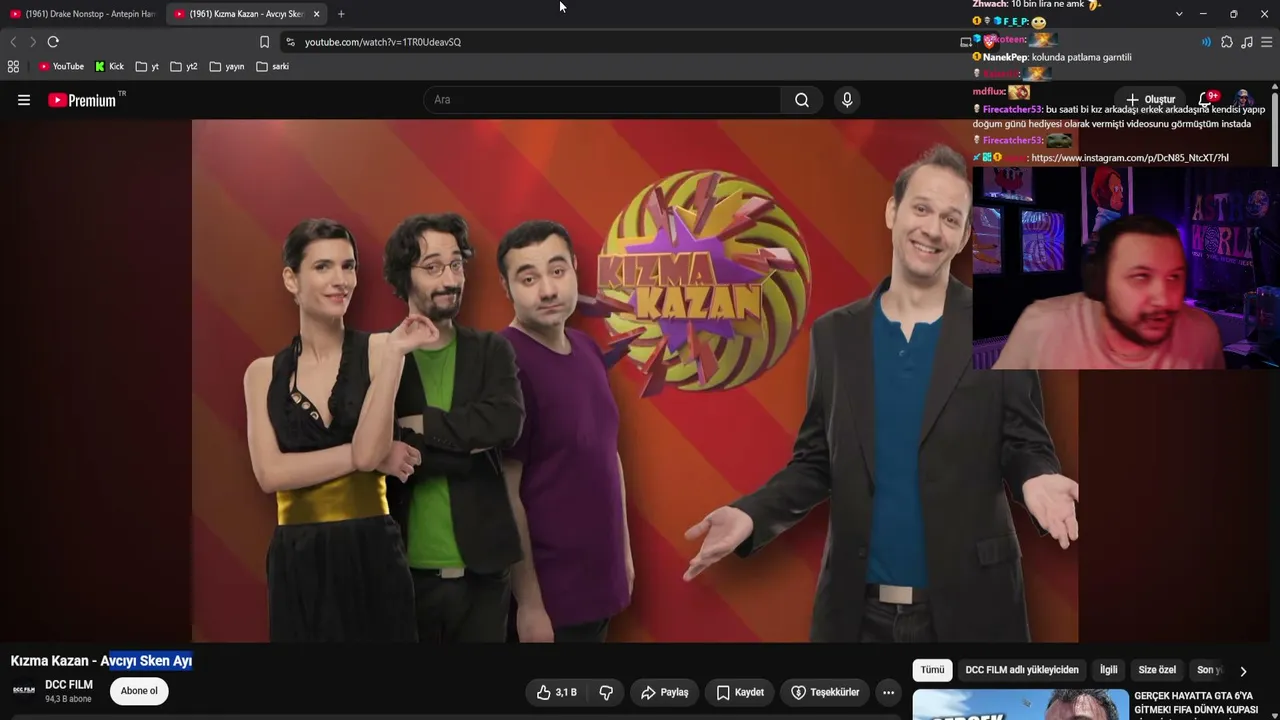Select the İlgili filter chip
Viewport: 1280px width, 720px height.
pos(1108,670)
